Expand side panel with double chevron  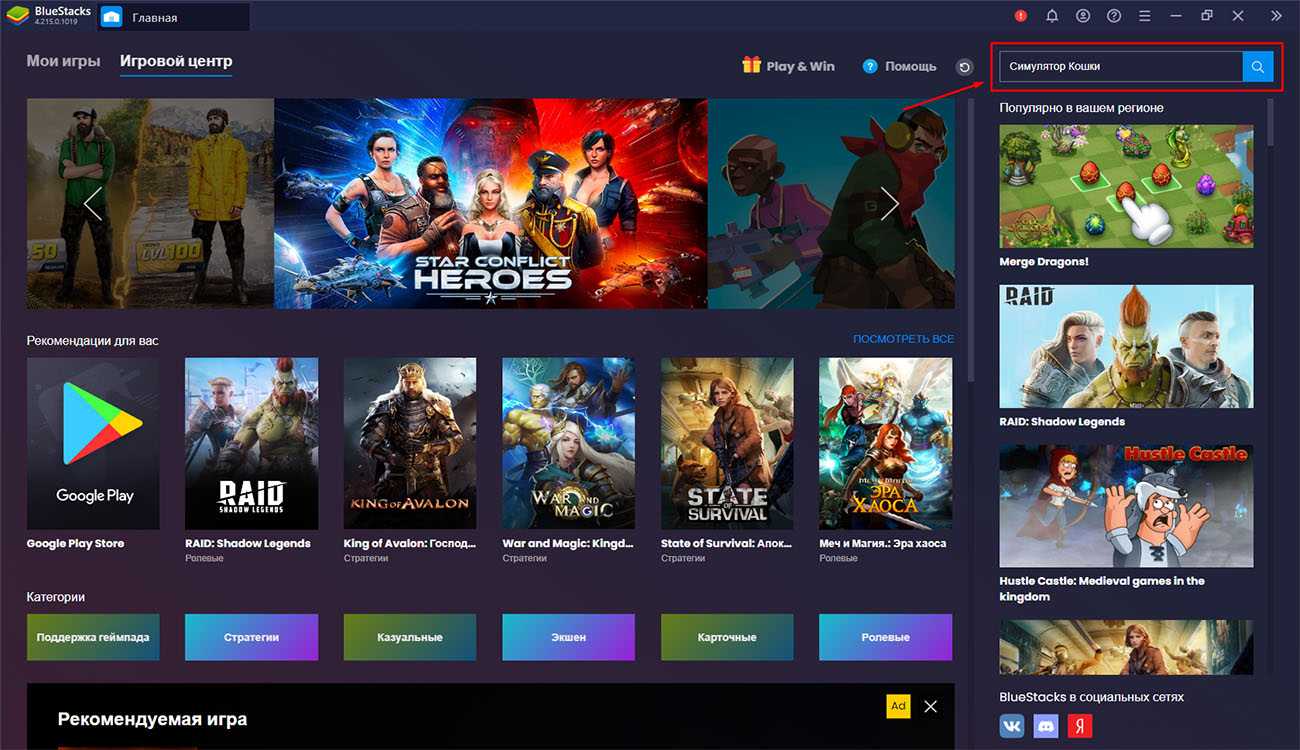click(1276, 16)
